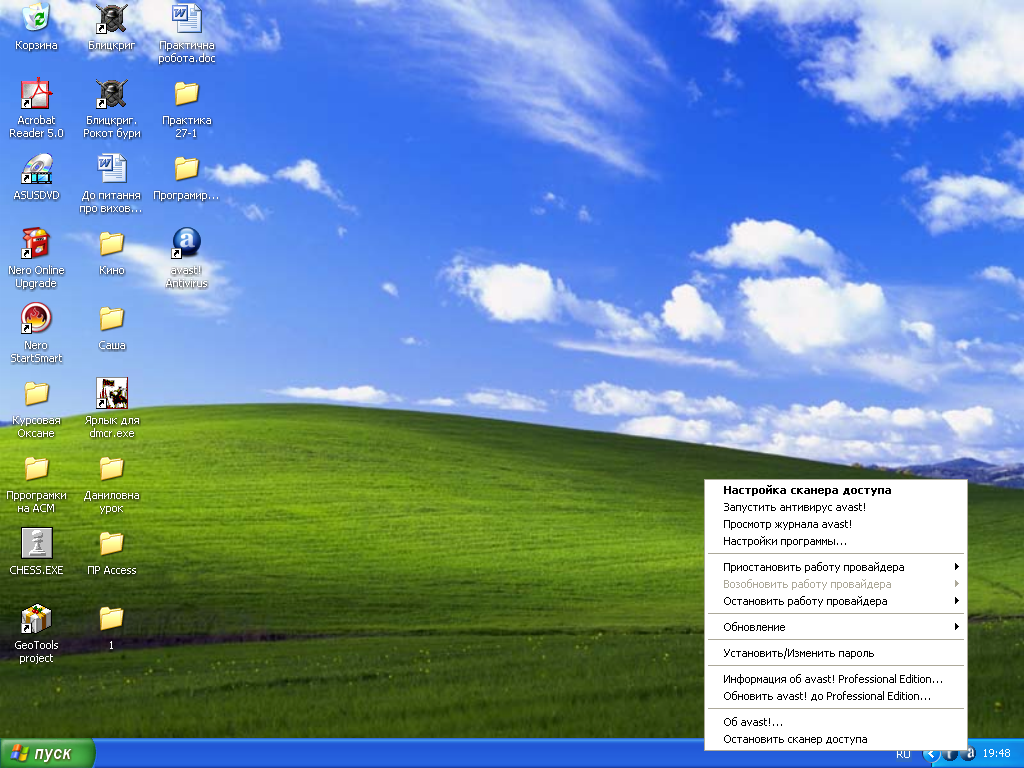Select Практична робота.doc Word document
This screenshot has width=1024, height=768.
pyautogui.click(x=187, y=33)
